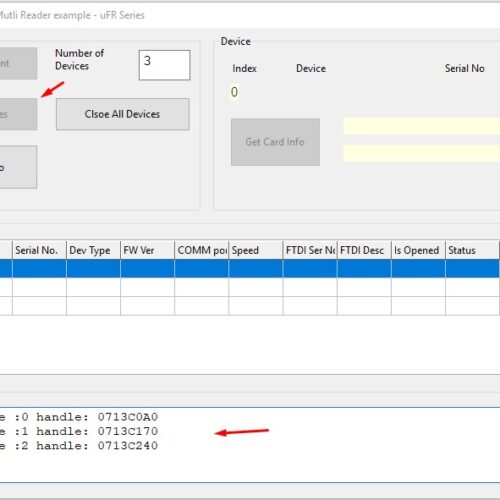The width and height of the screenshot is (500, 500).
Task: Click the COMM port column header
Action: tap(202, 250)
